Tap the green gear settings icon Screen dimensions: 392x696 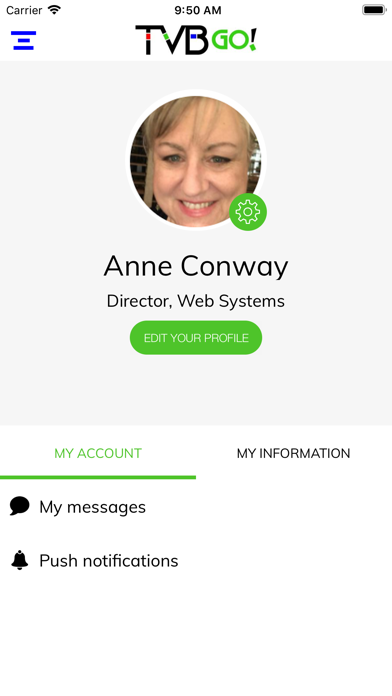tap(248, 212)
